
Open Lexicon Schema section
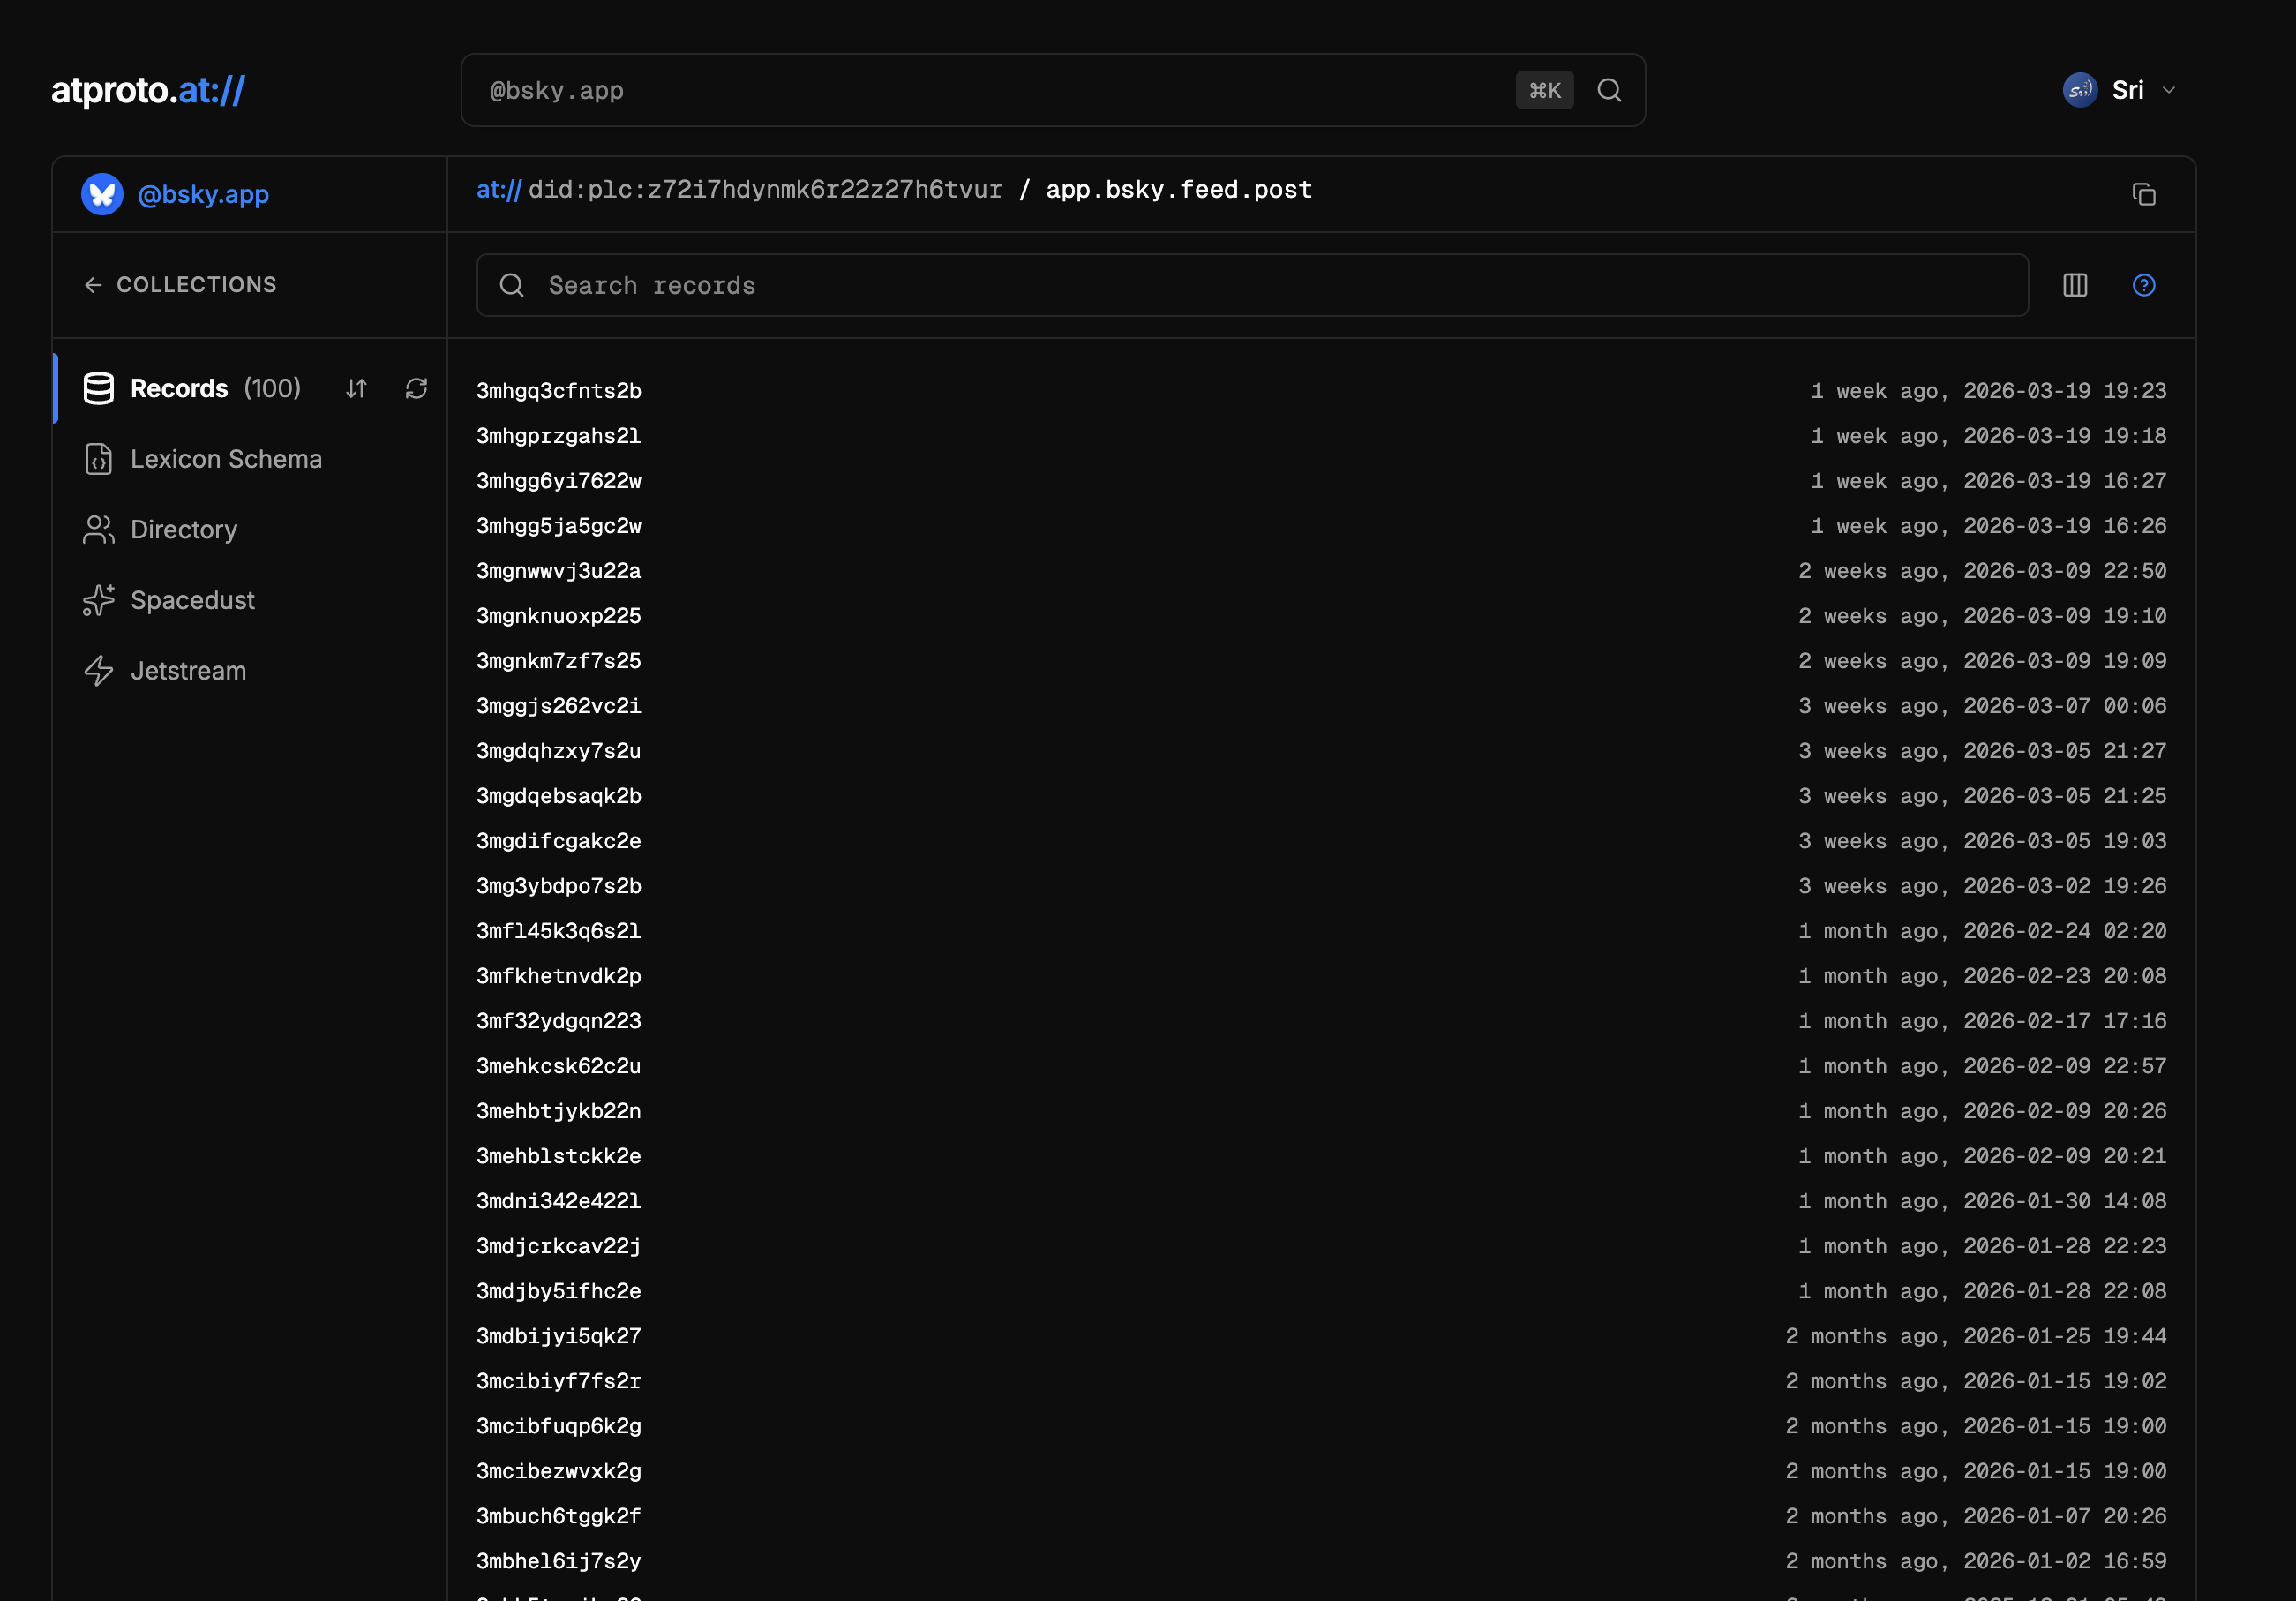click(x=226, y=459)
